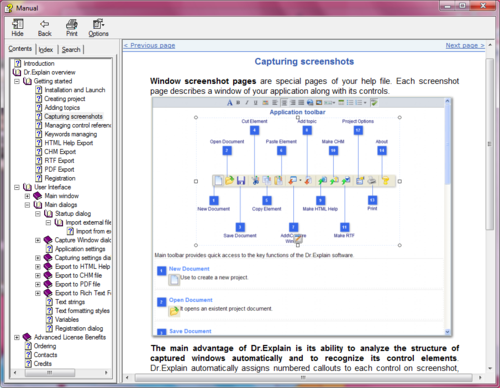500x388 pixels.
Task: Click New Document icon in pictured toolbar
Action: (218, 181)
